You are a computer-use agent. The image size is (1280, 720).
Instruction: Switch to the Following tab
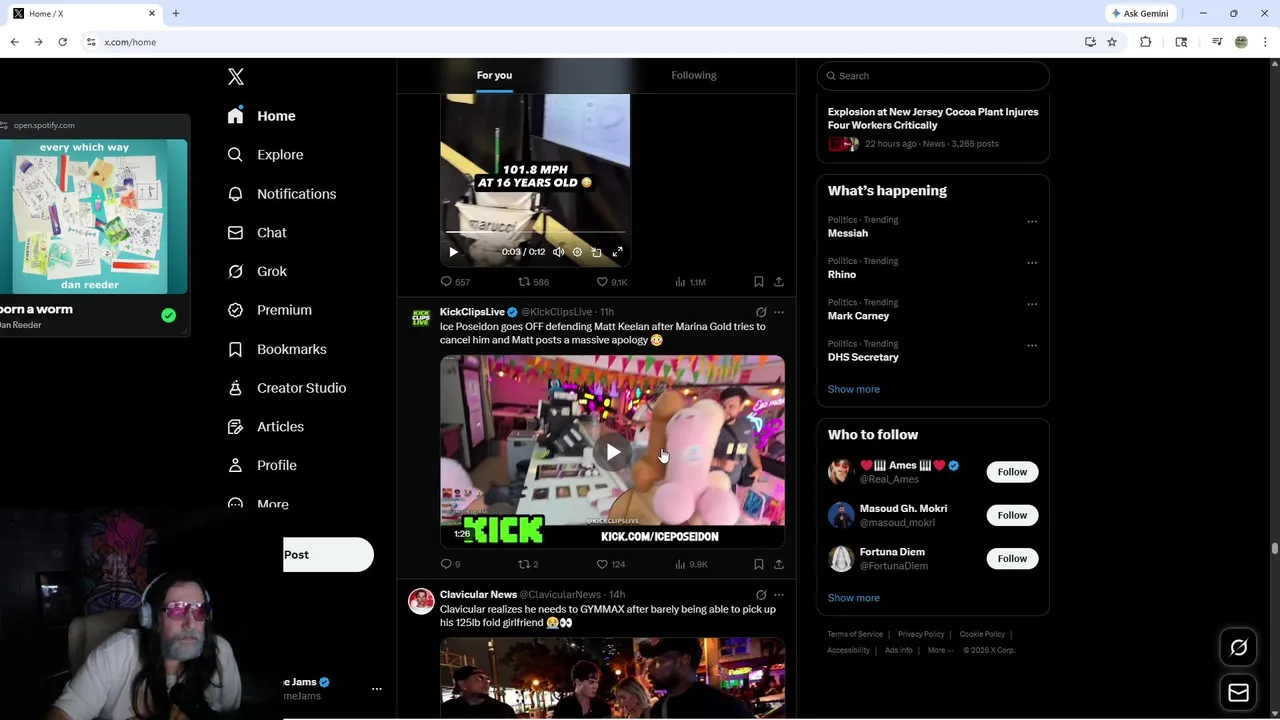coord(694,75)
